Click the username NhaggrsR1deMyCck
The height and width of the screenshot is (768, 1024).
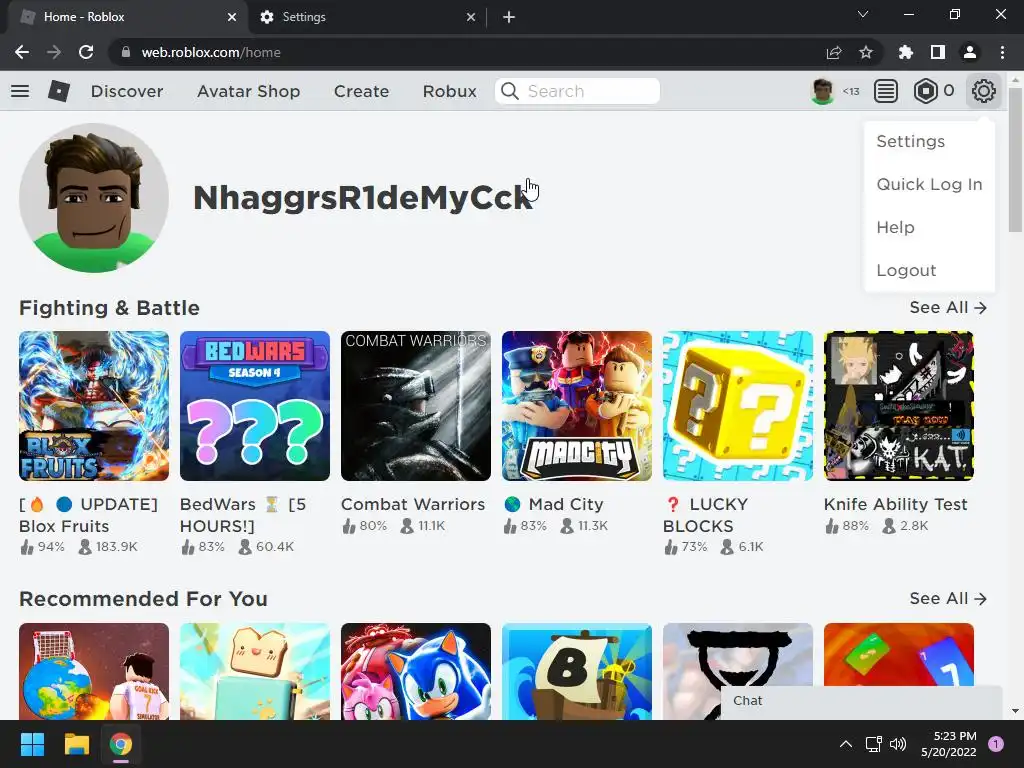click(x=362, y=197)
